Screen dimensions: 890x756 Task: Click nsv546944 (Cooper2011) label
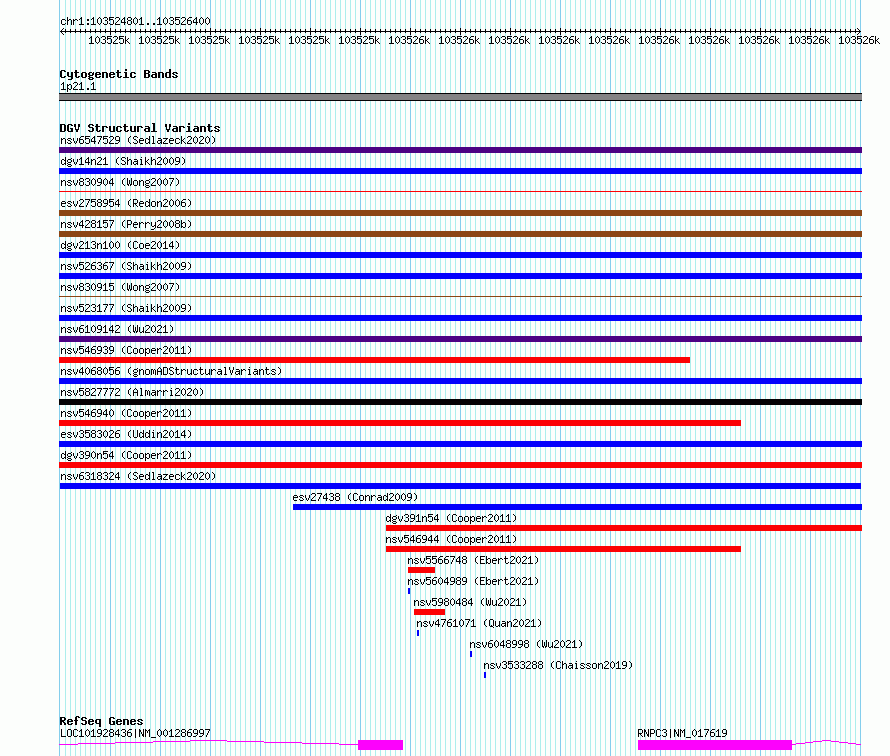(x=451, y=539)
